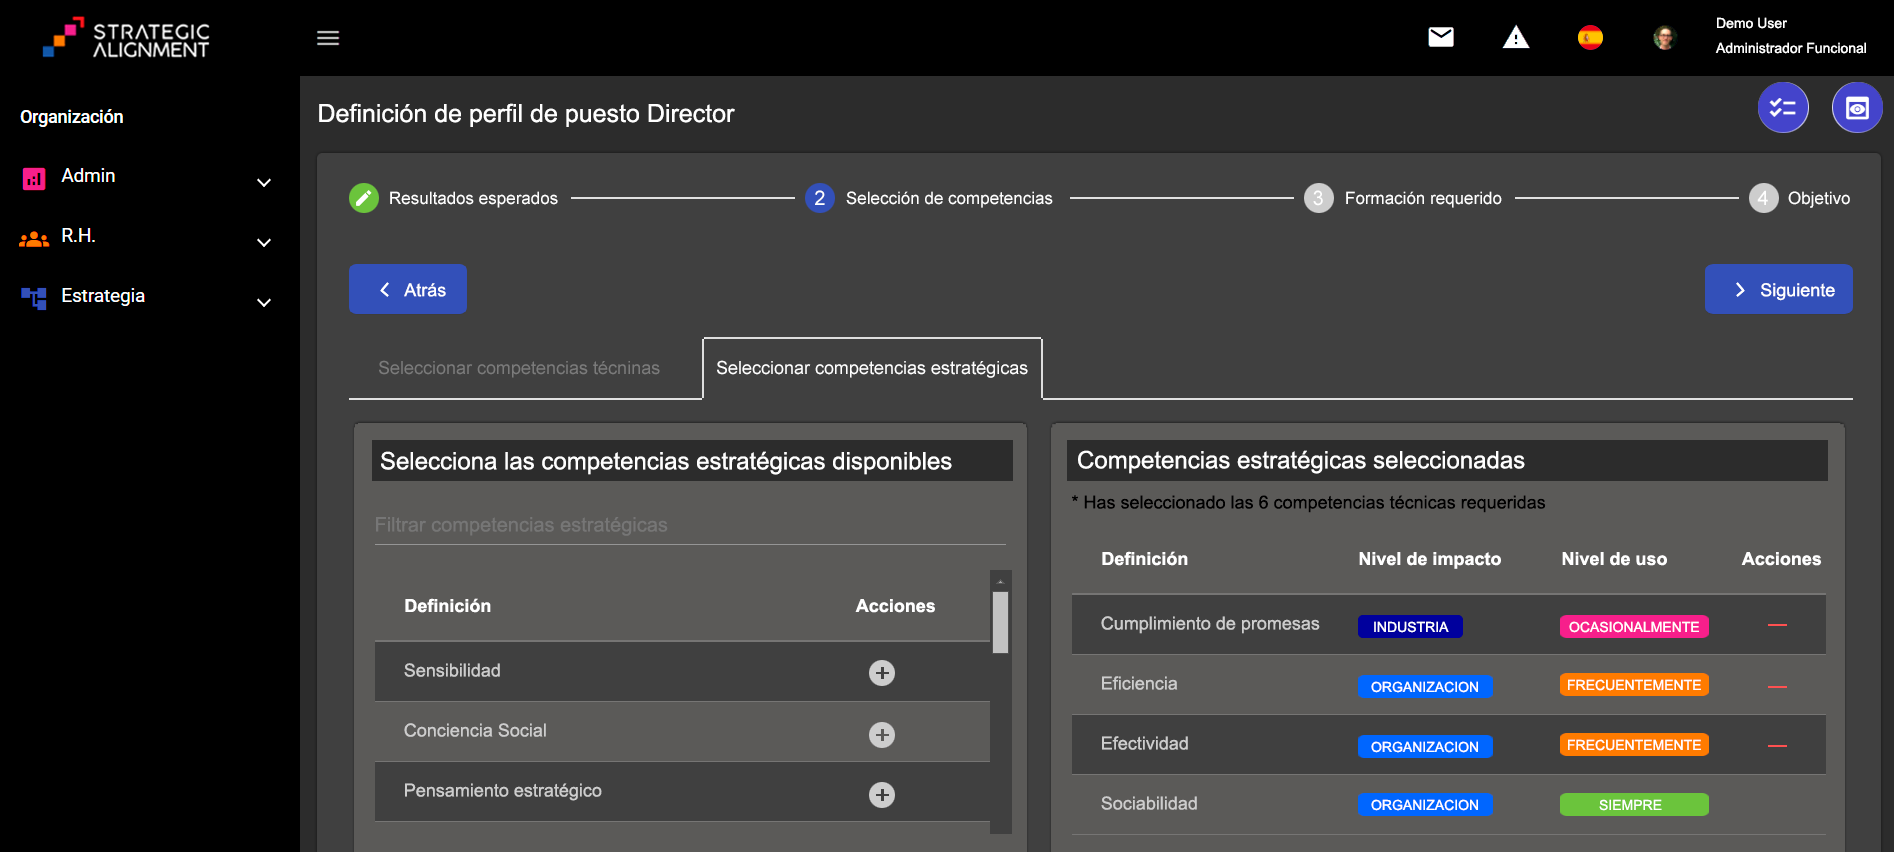Select the Seleccionar competencias estratégicas tab
Viewport: 1894px width, 852px height.
tap(872, 368)
